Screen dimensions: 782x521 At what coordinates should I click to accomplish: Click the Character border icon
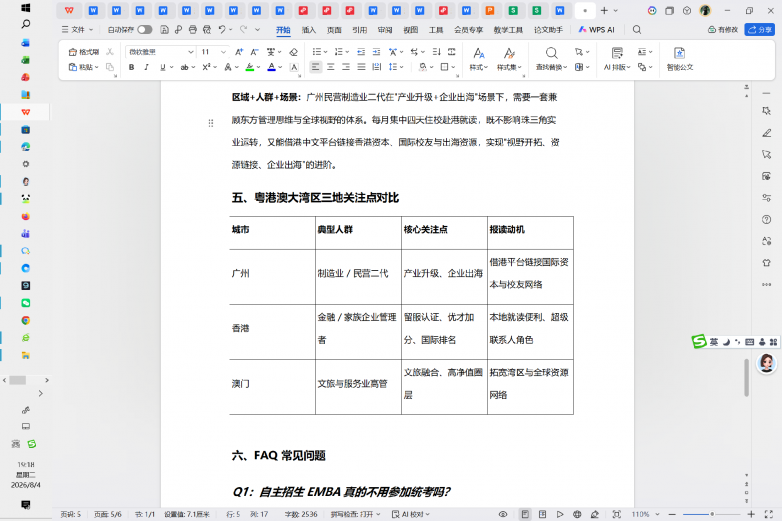[294, 67]
